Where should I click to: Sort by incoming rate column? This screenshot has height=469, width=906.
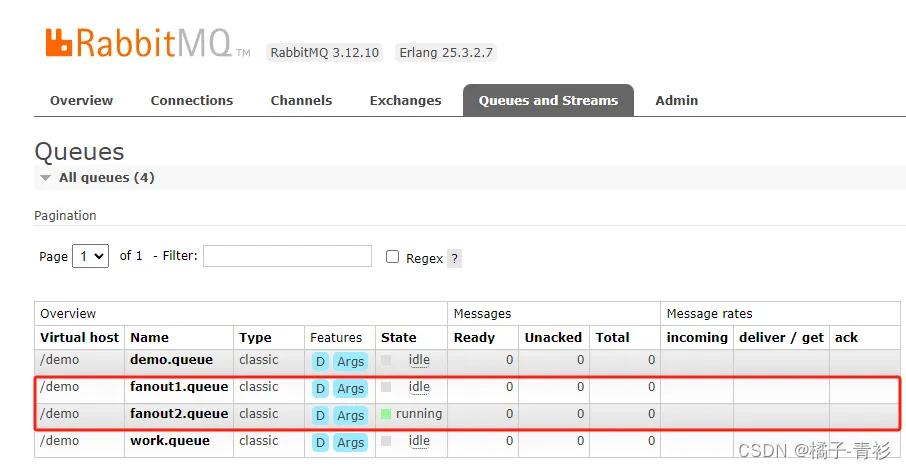point(697,337)
